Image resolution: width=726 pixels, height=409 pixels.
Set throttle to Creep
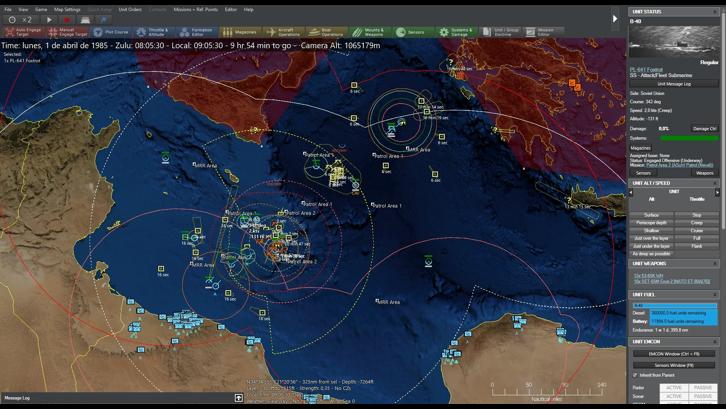pos(697,223)
